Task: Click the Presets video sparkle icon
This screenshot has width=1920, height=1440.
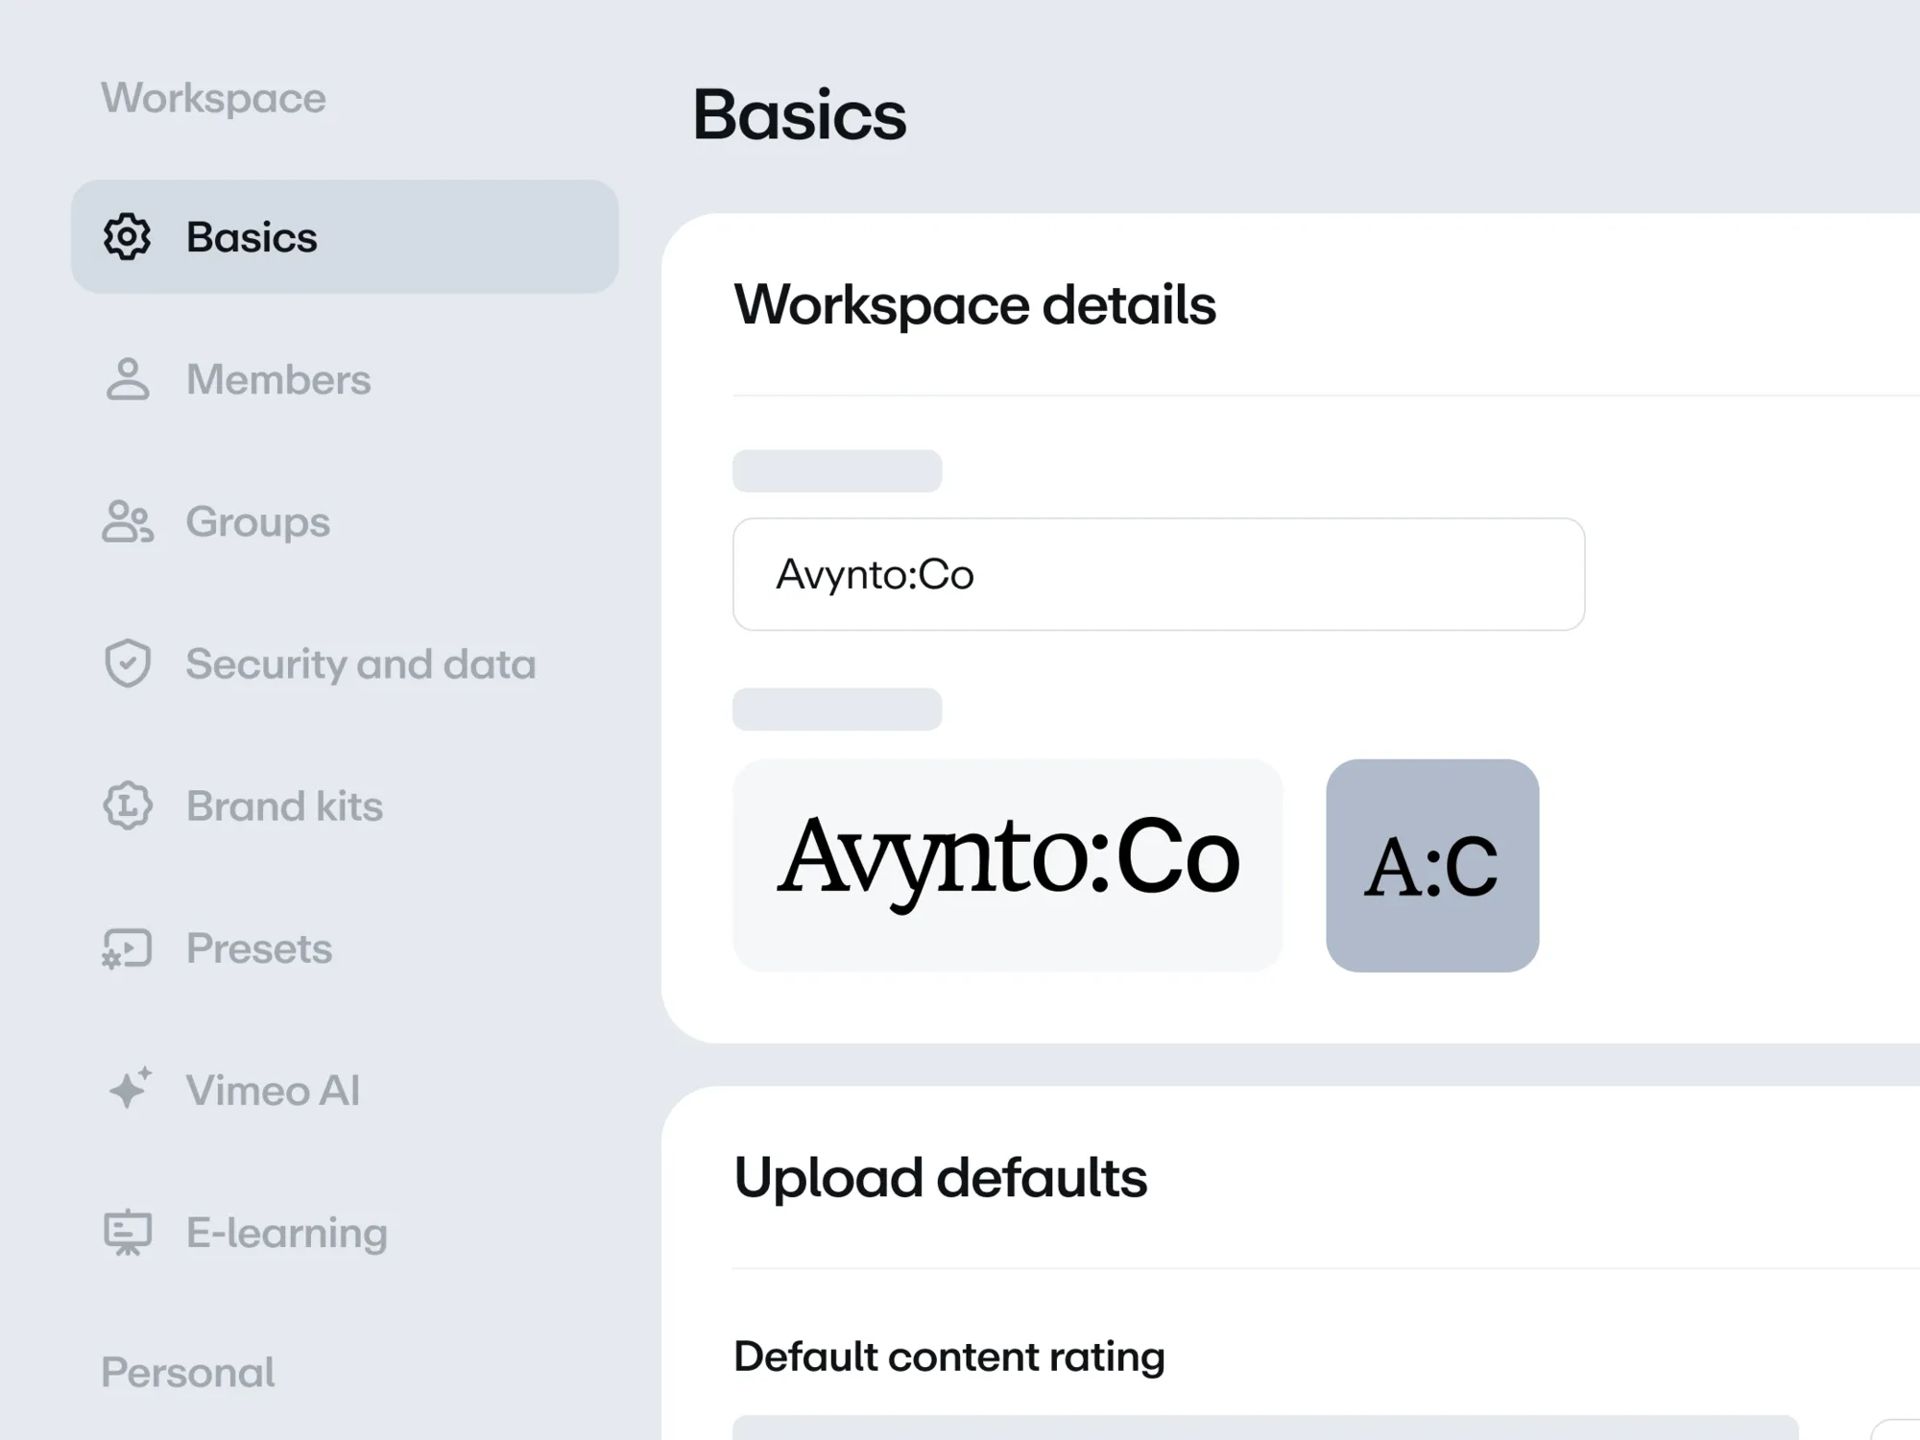Action: [x=127, y=948]
